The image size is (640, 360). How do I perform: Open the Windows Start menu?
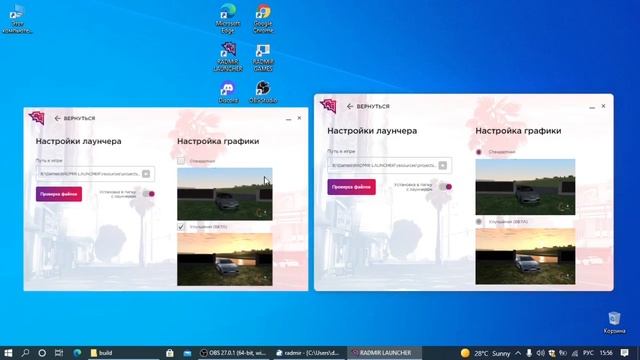tap(8, 353)
